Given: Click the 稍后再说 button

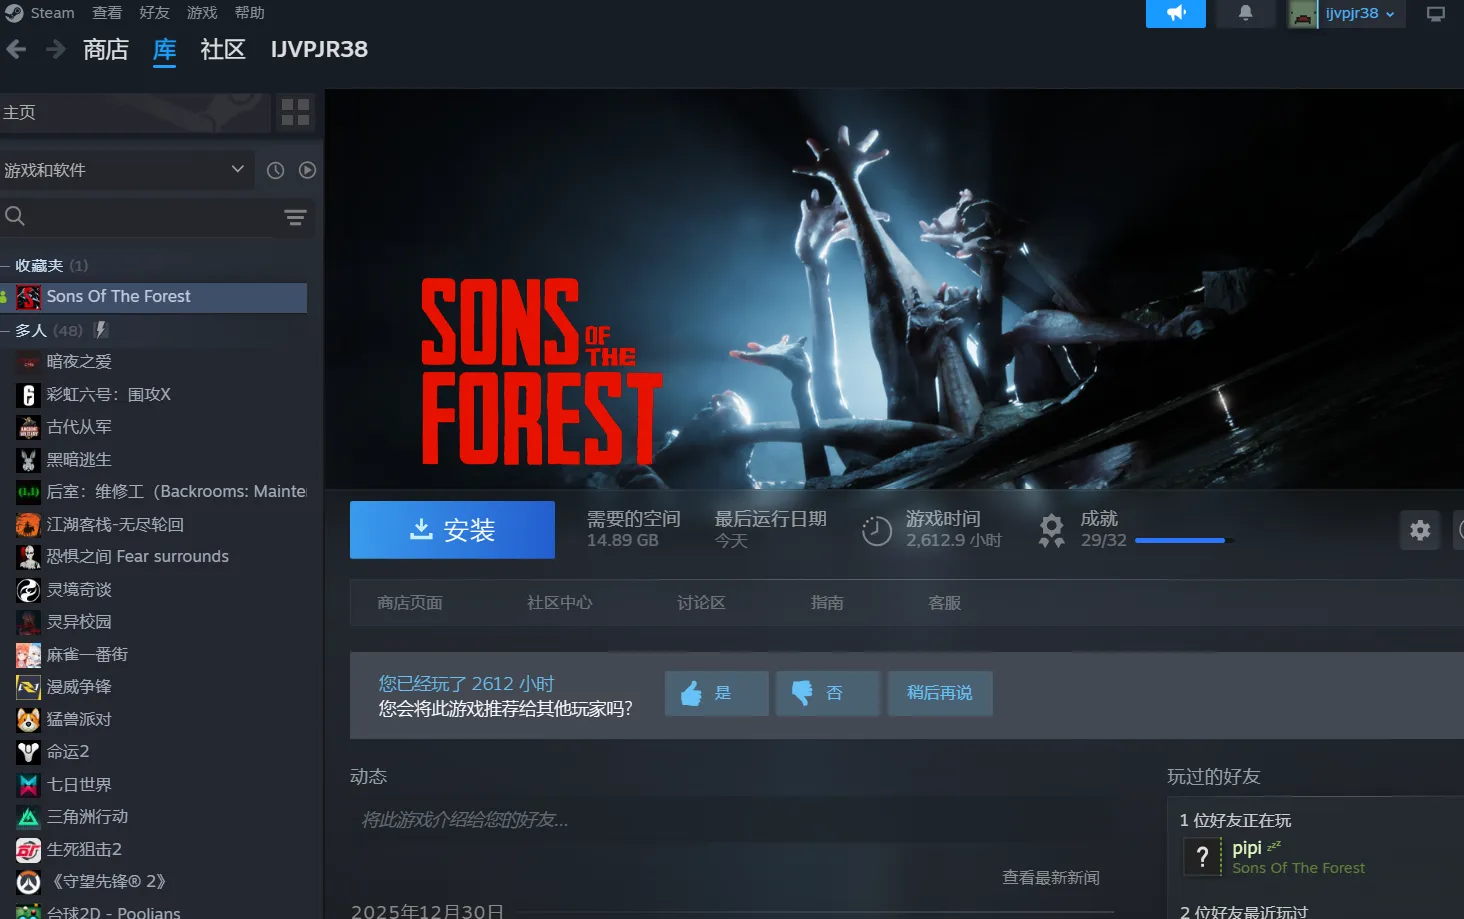Looking at the screenshot, I should pos(939,693).
